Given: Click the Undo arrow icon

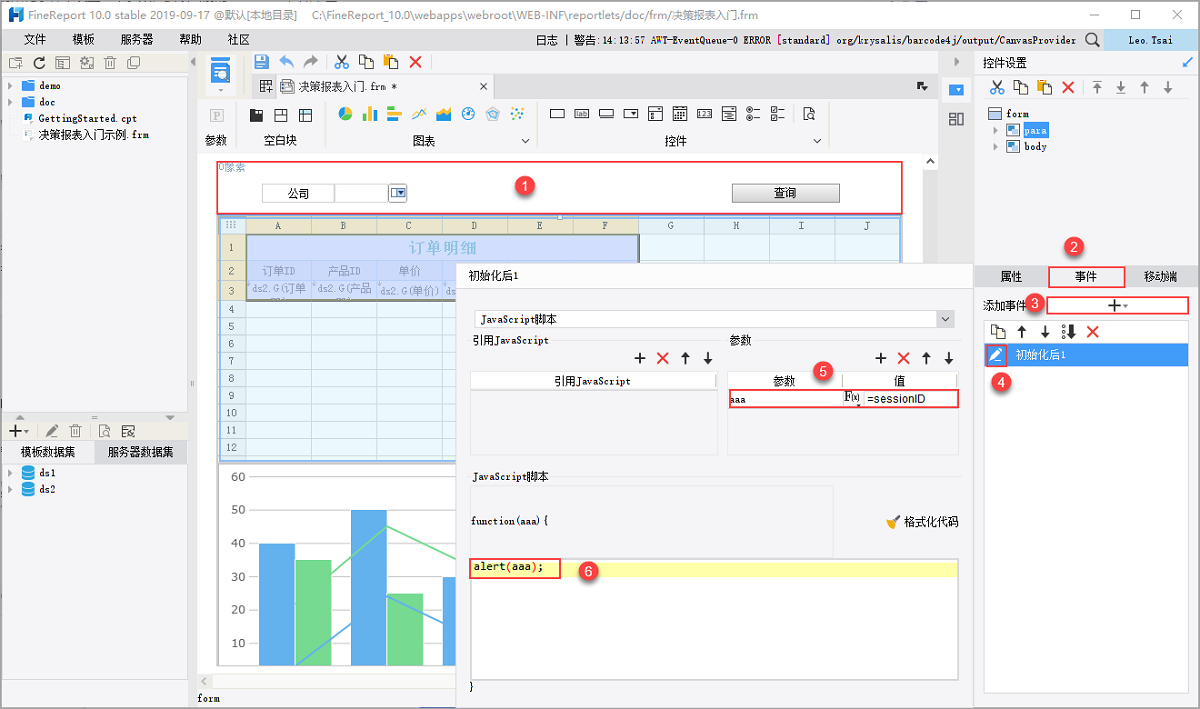Looking at the screenshot, I should (x=287, y=61).
